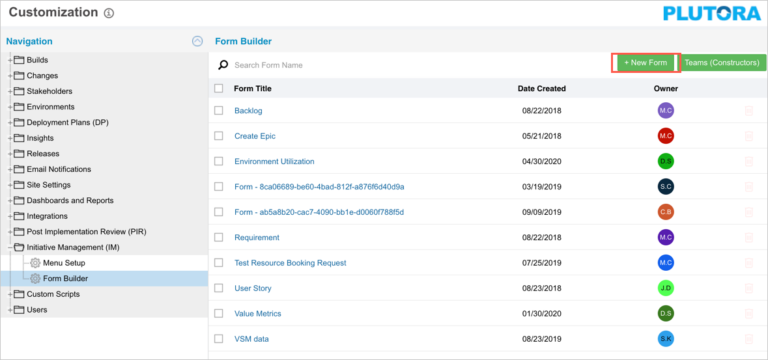The height and width of the screenshot is (360, 768).
Task: Check the User Story checkbox
Action: tap(218, 288)
